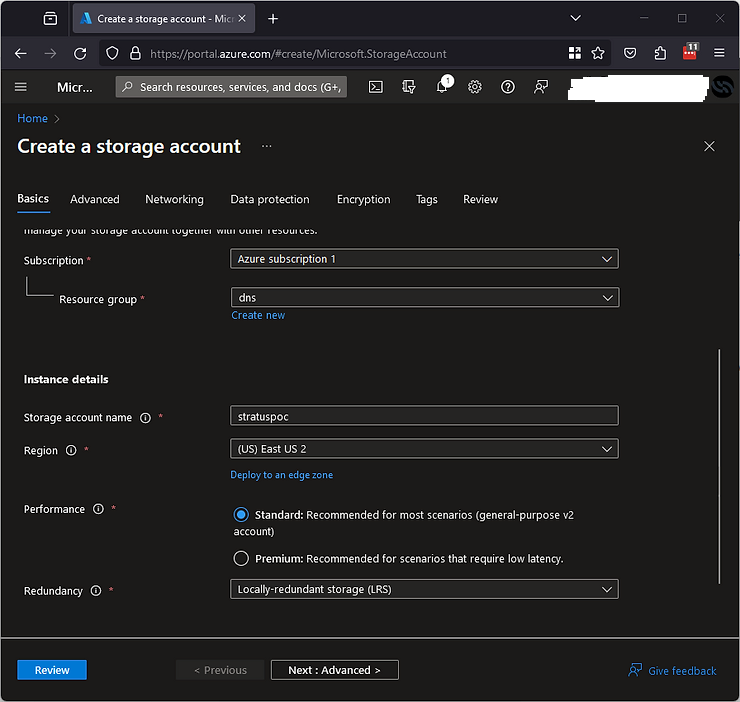Image resolution: width=740 pixels, height=702 pixels.
Task: Open the Redundancy dropdown showing LRS
Action: [424, 589]
